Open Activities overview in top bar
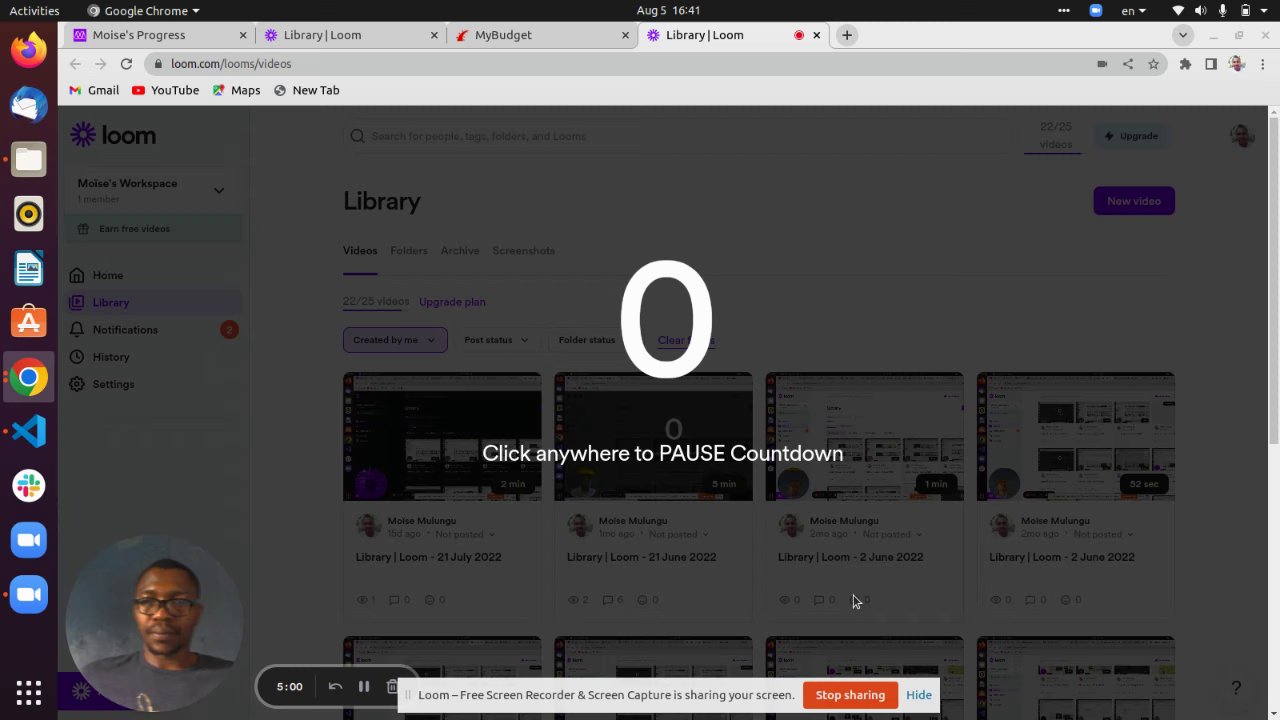1280x720 pixels. pos(34,11)
